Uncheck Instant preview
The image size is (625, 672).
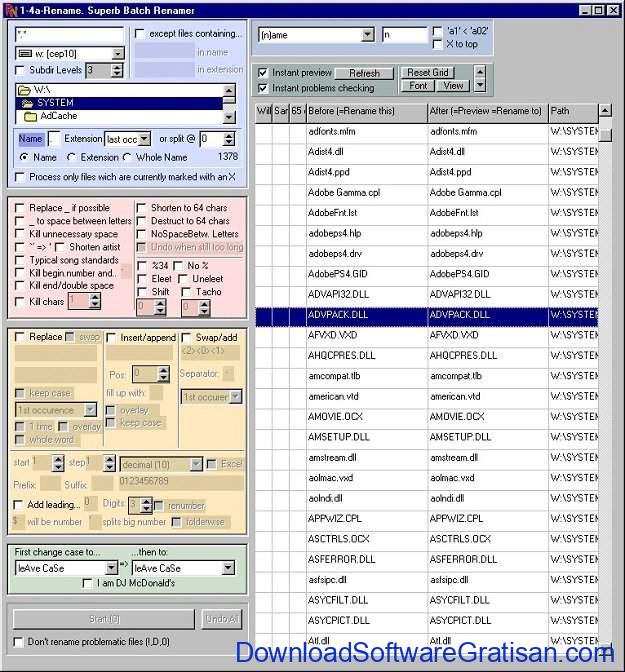click(263, 73)
